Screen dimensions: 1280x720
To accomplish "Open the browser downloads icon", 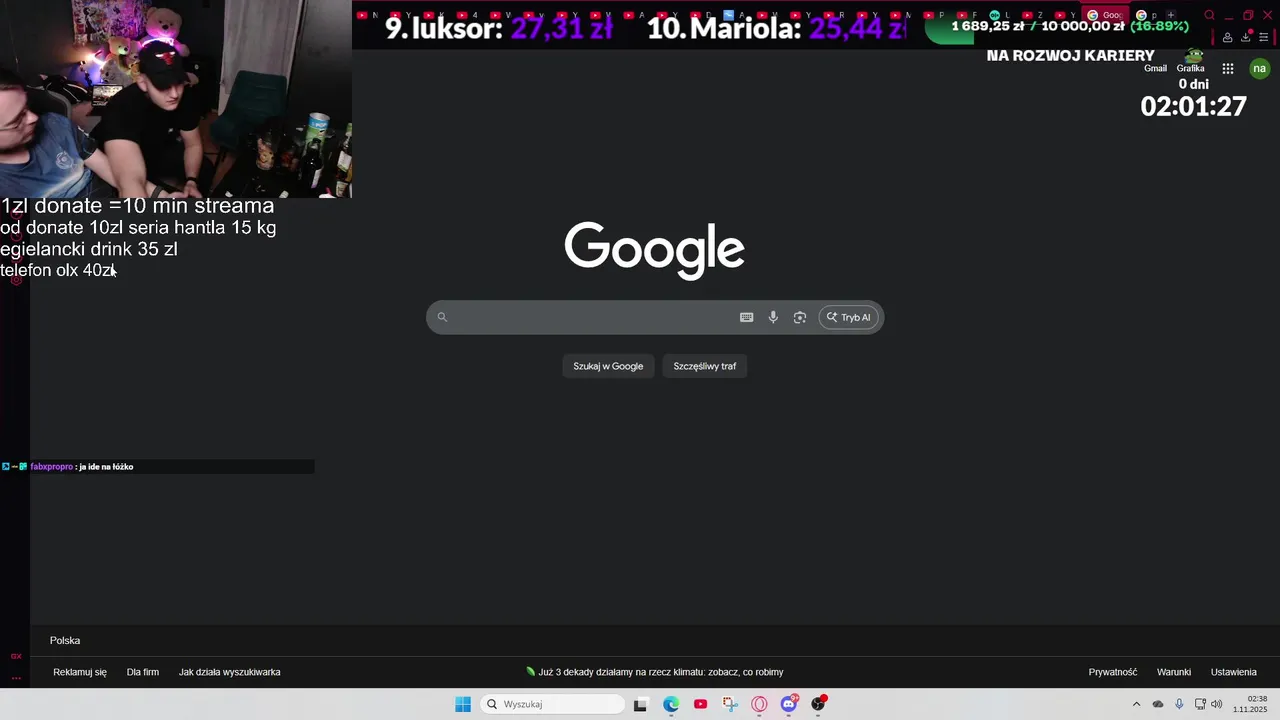I will click(1246, 38).
